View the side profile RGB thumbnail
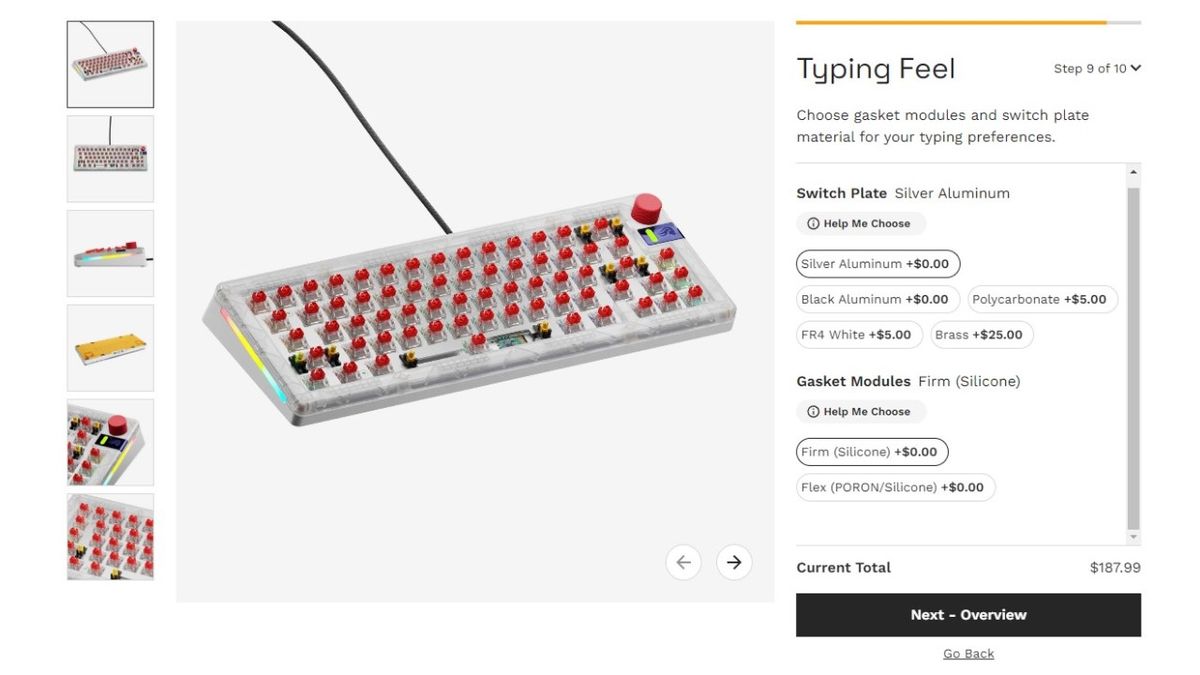This screenshot has height=675, width=1200. (110, 253)
